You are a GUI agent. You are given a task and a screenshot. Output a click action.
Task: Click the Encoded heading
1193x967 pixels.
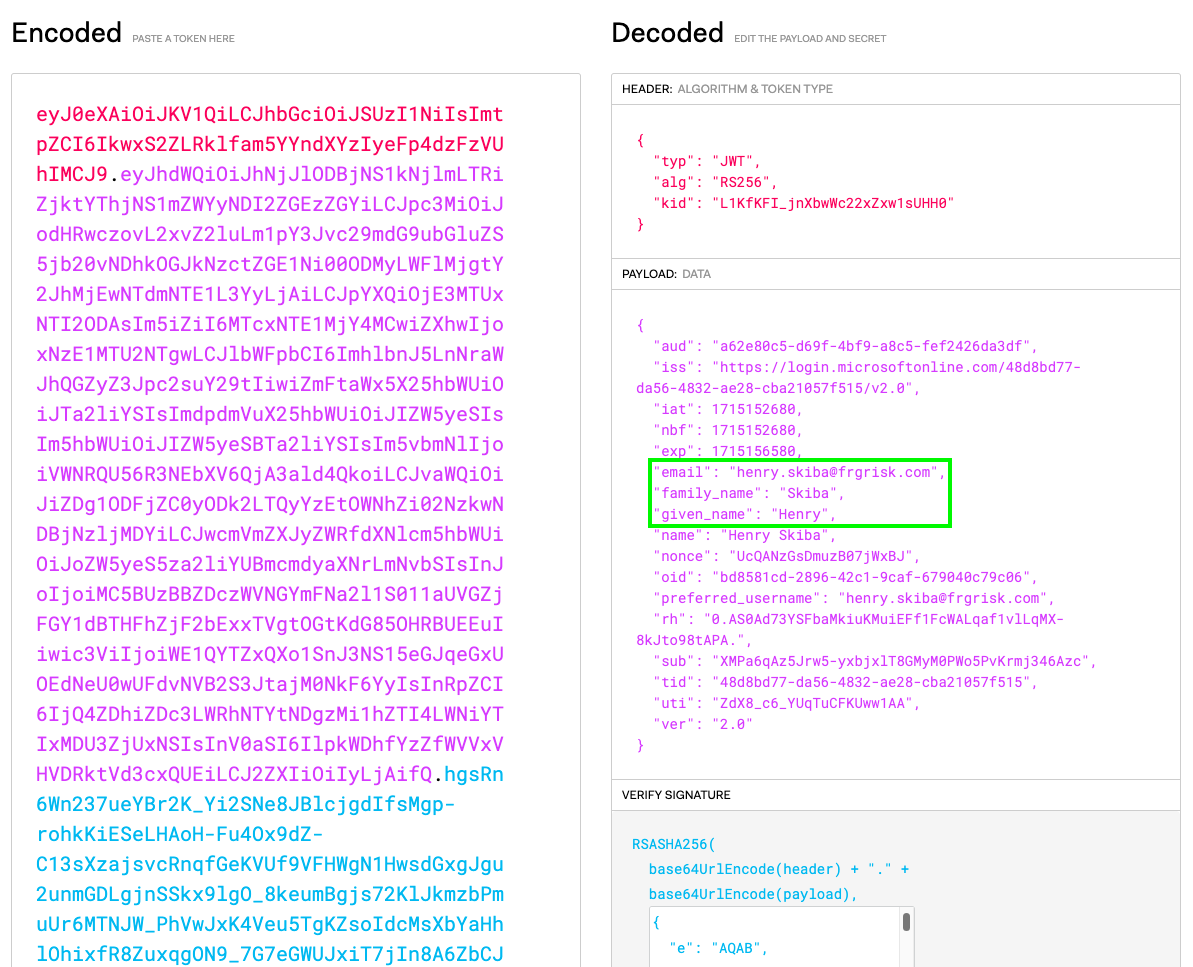pyautogui.click(x=66, y=33)
